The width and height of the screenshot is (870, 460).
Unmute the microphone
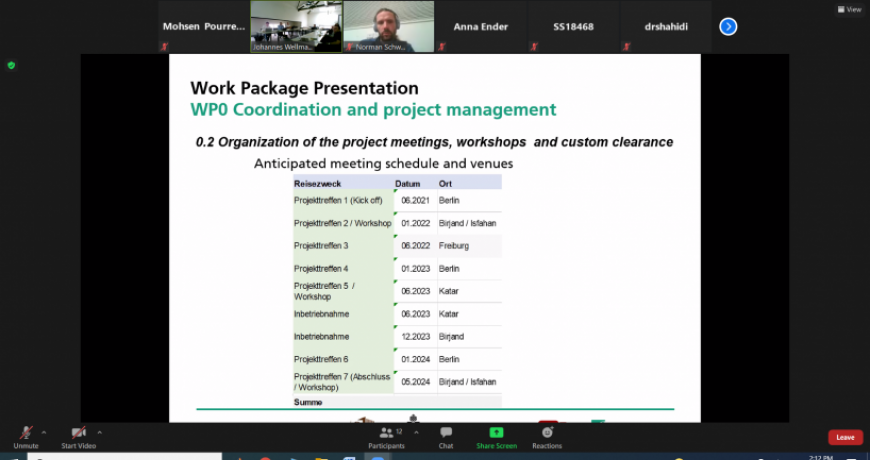click(26, 437)
